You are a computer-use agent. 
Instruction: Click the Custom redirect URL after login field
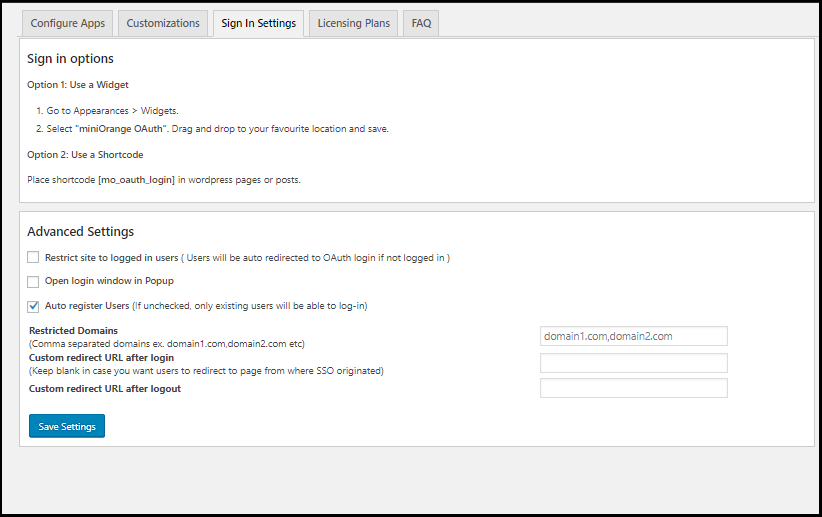click(x=633, y=363)
